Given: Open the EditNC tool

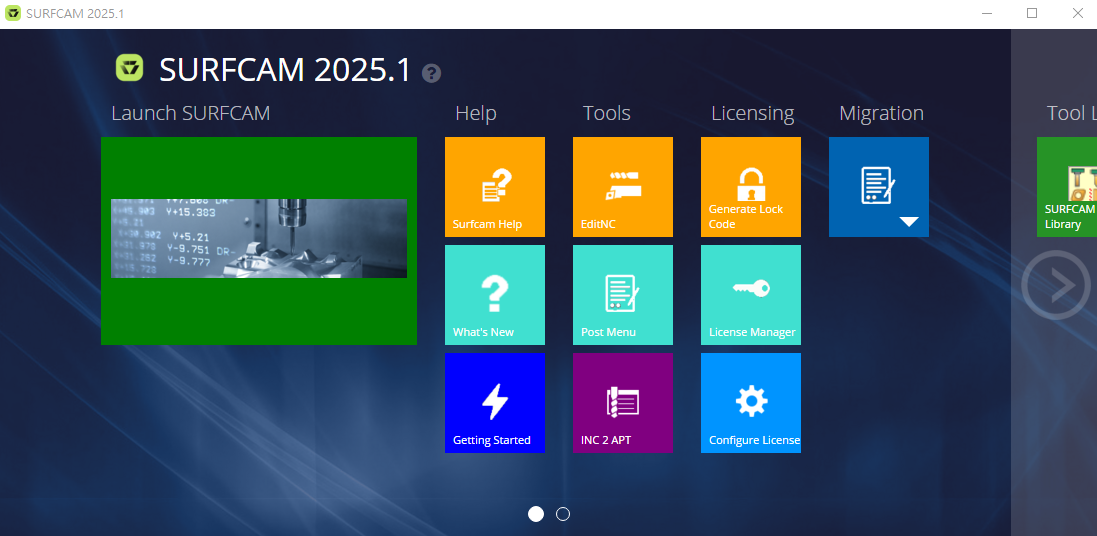Looking at the screenshot, I should click(x=623, y=187).
